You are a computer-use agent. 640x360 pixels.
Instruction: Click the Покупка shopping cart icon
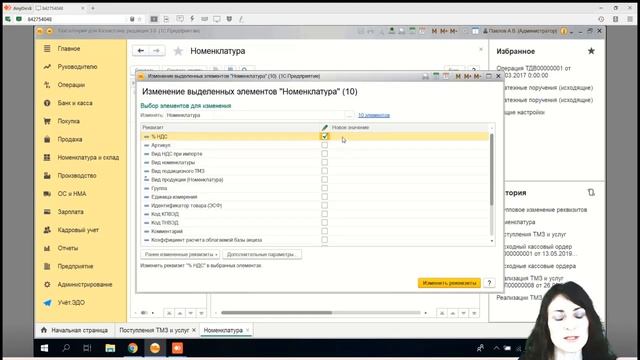pyautogui.click(x=47, y=121)
